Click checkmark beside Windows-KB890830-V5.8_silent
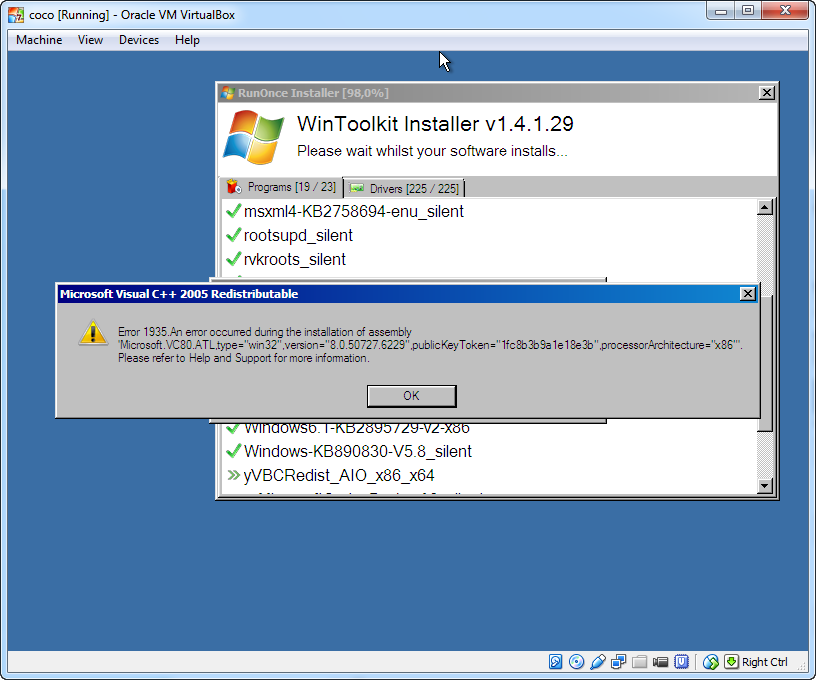Screen dimensions: 816x680 [234, 451]
